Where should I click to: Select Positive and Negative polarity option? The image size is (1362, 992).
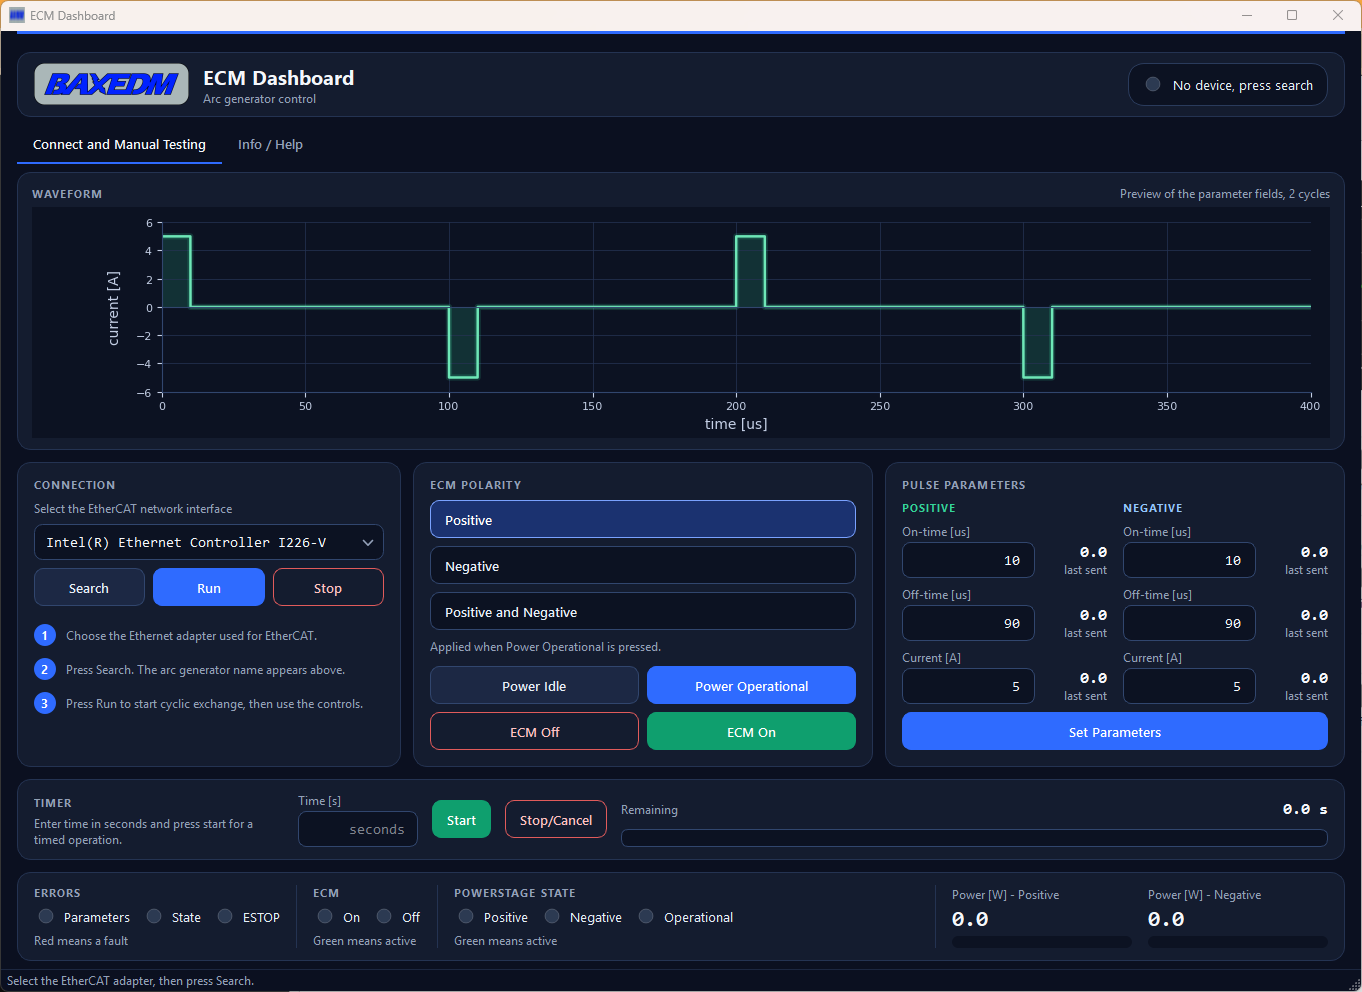point(643,612)
